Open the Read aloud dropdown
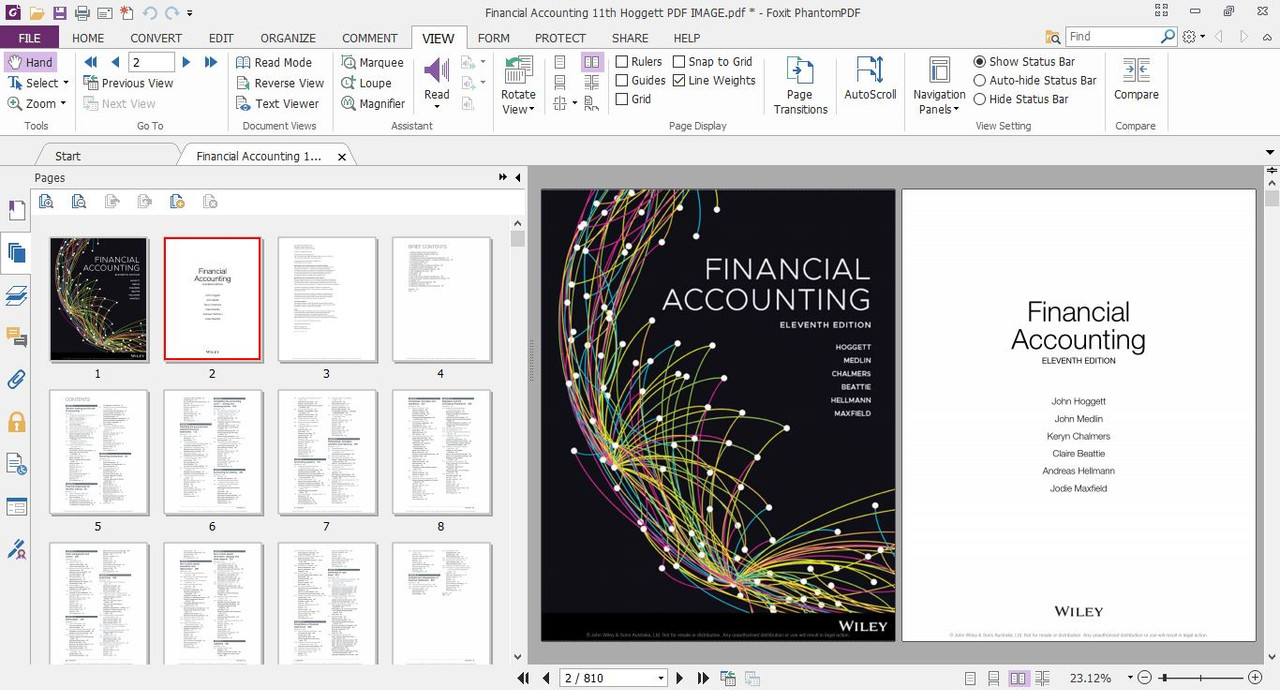The image size is (1280, 690). [x=437, y=106]
